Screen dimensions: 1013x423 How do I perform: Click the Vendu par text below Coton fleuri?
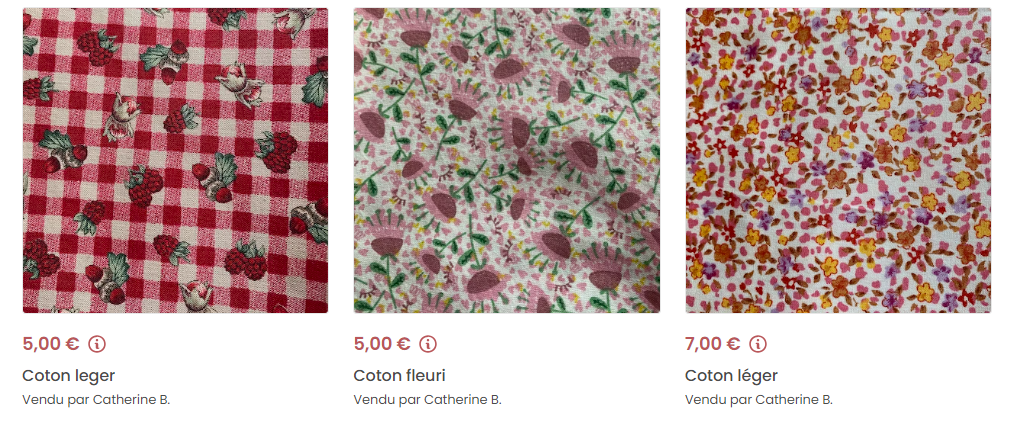click(x=387, y=400)
